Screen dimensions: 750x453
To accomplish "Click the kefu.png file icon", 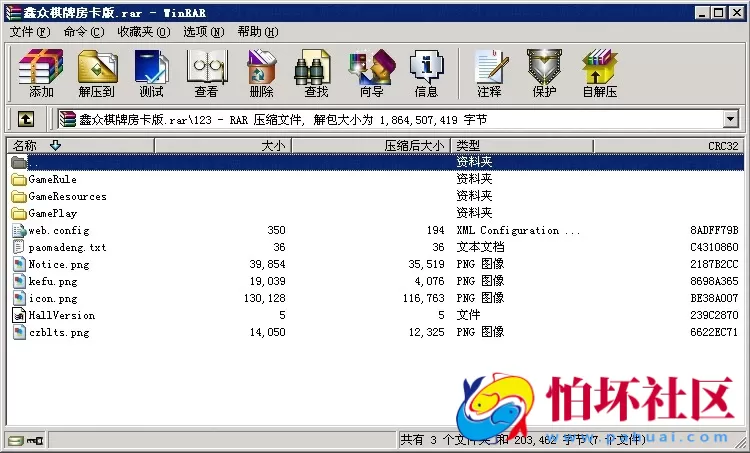I will pyautogui.click(x=19, y=281).
